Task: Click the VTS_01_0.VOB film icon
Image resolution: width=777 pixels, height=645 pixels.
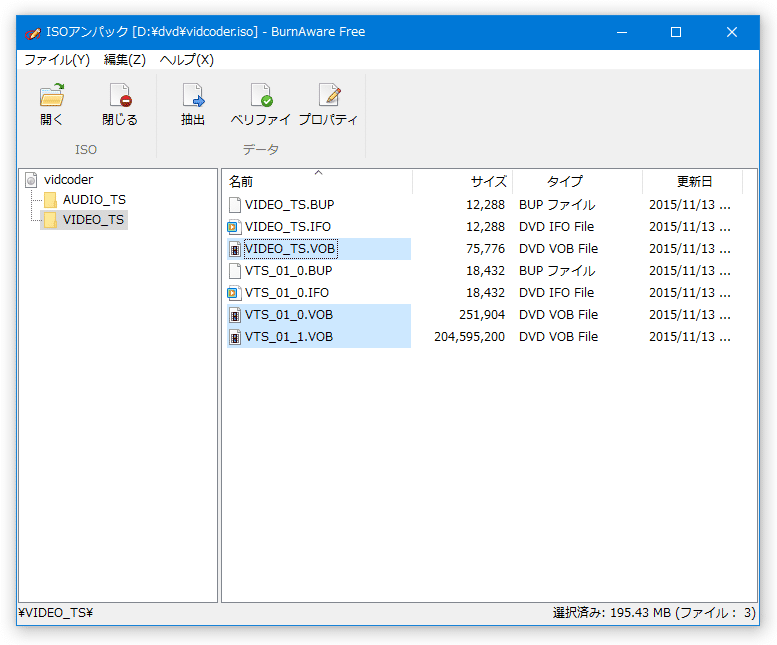Action: pyautogui.click(x=235, y=315)
